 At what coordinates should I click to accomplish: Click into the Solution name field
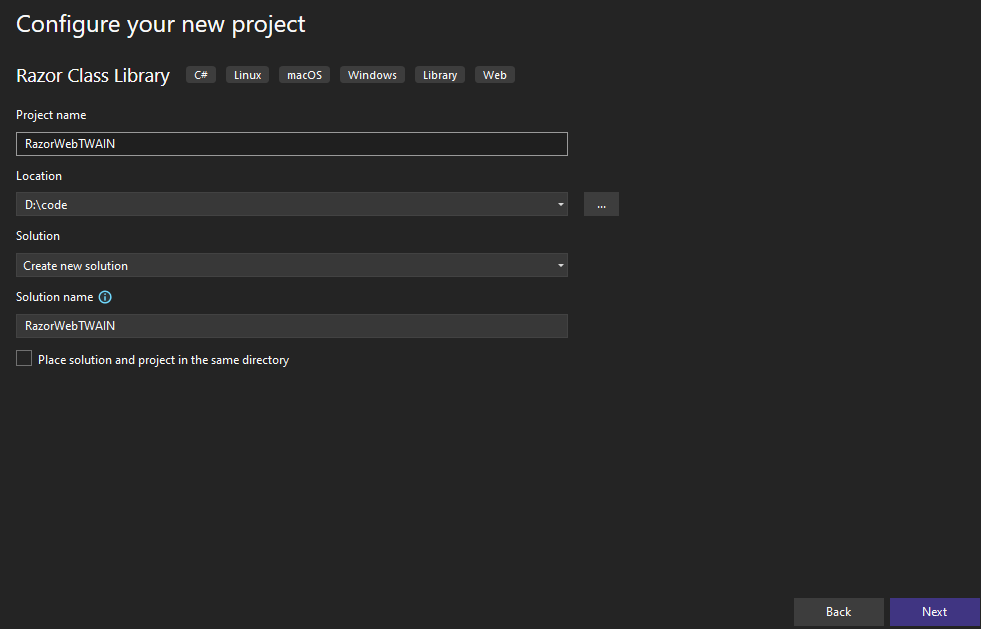[291, 326]
